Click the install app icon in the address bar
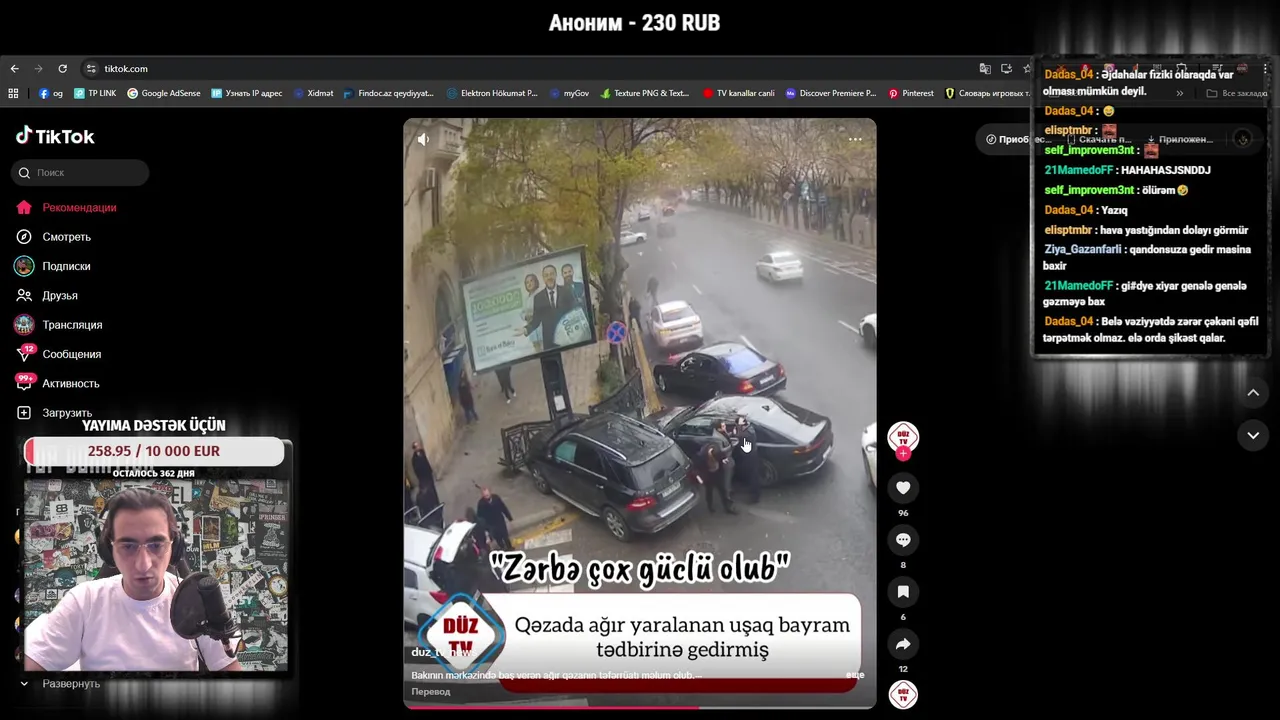This screenshot has width=1280, height=720. click(x=1006, y=68)
